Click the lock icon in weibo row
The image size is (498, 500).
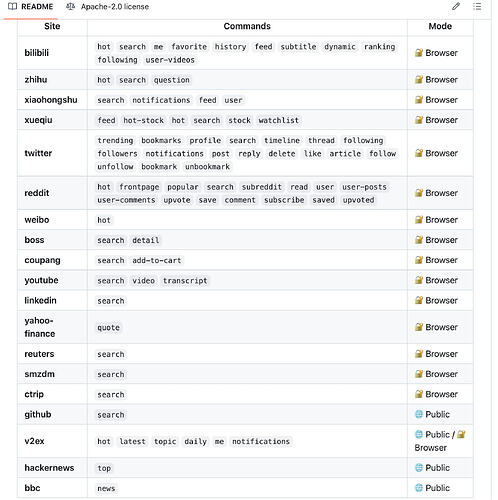[419, 220]
